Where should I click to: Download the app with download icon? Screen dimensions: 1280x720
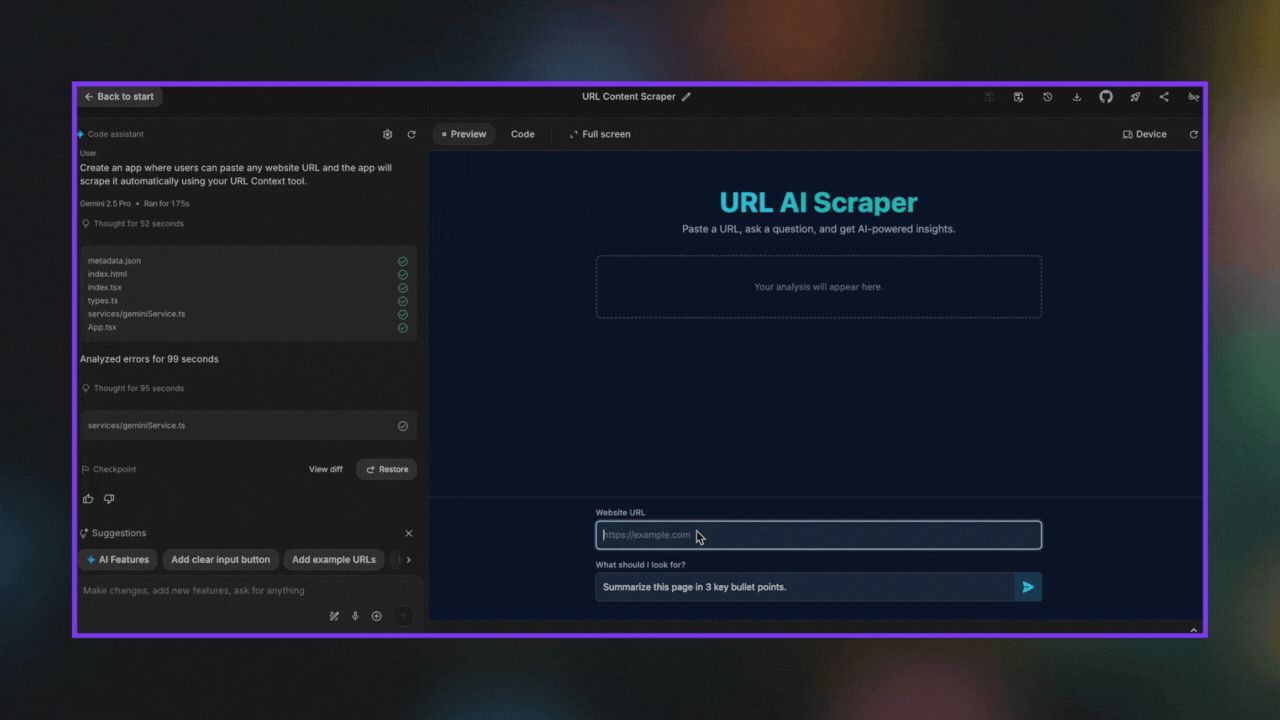[x=1077, y=97]
